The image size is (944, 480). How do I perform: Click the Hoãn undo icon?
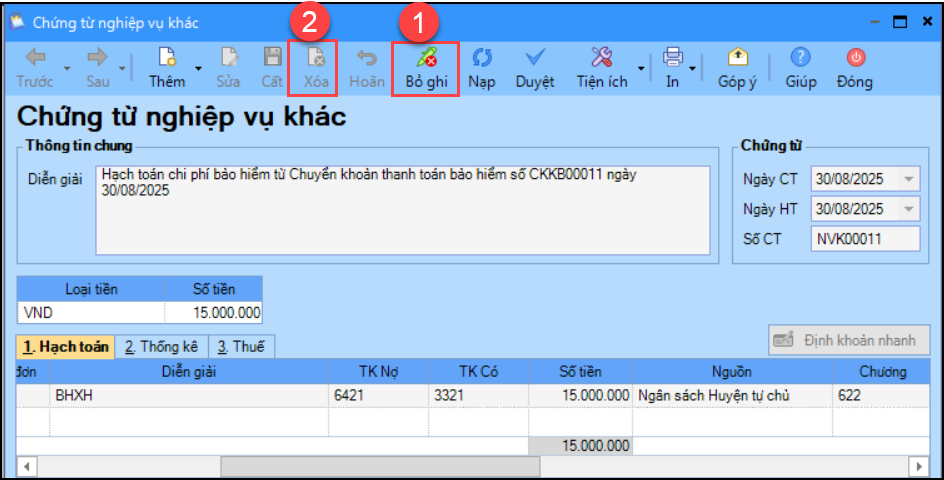pos(367,58)
